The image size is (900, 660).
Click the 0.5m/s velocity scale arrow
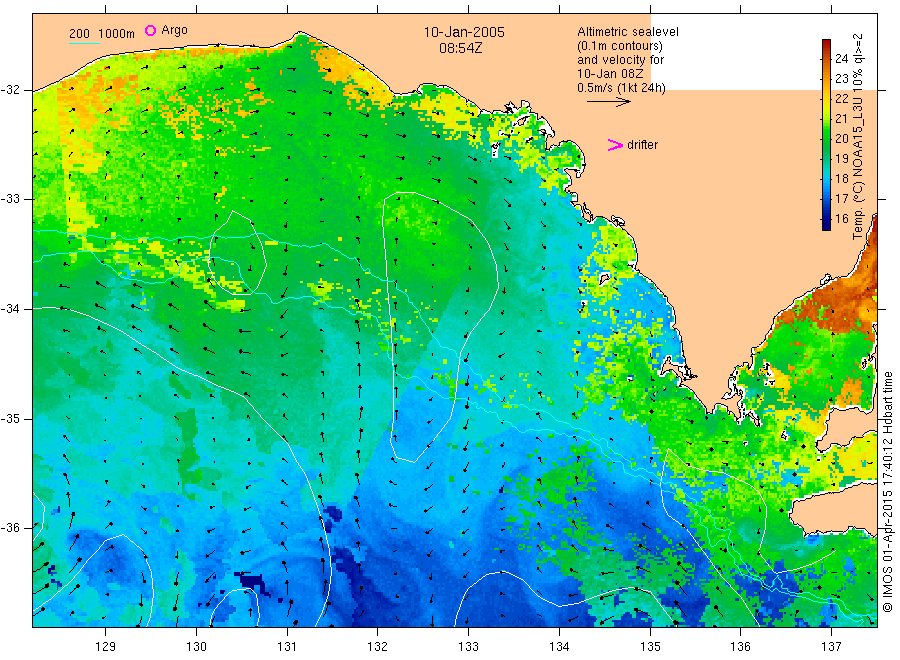click(x=608, y=102)
